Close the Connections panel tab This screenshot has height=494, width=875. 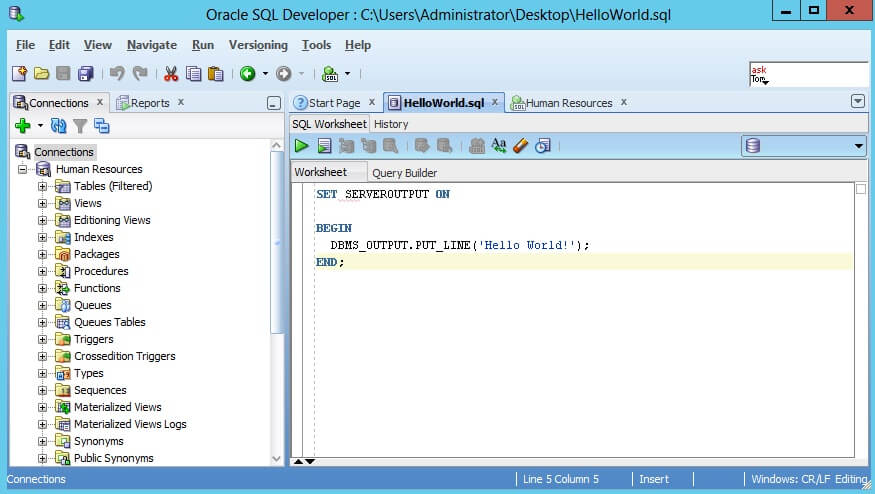pyautogui.click(x=100, y=102)
